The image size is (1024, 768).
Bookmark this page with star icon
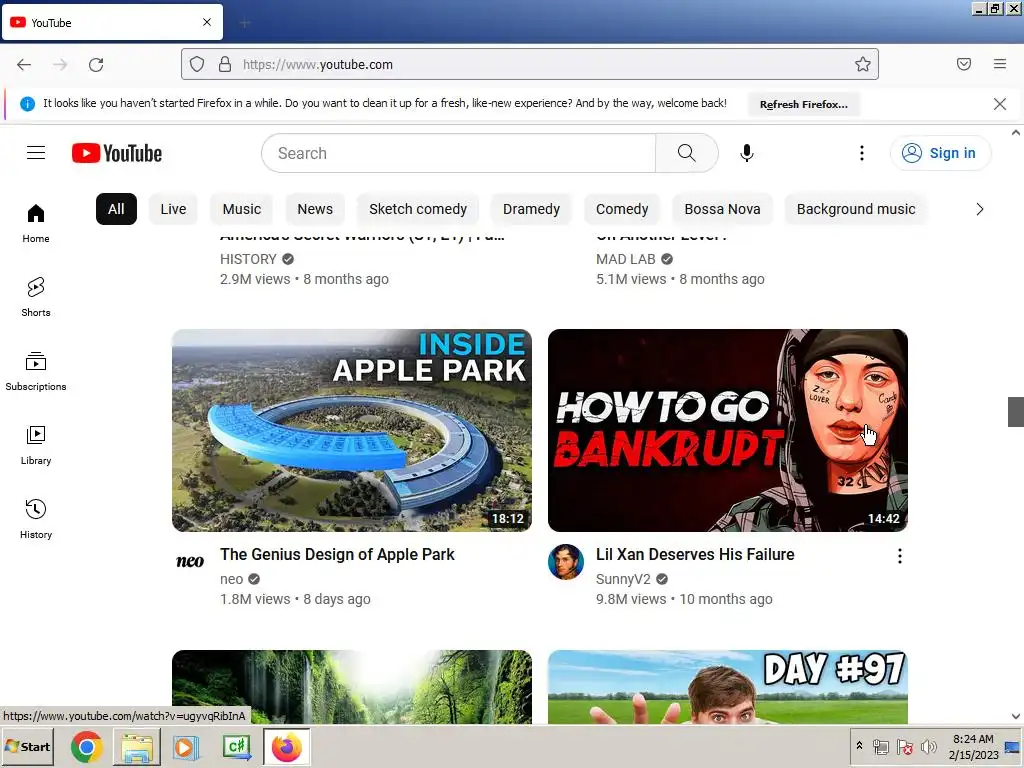(x=863, y=64)
